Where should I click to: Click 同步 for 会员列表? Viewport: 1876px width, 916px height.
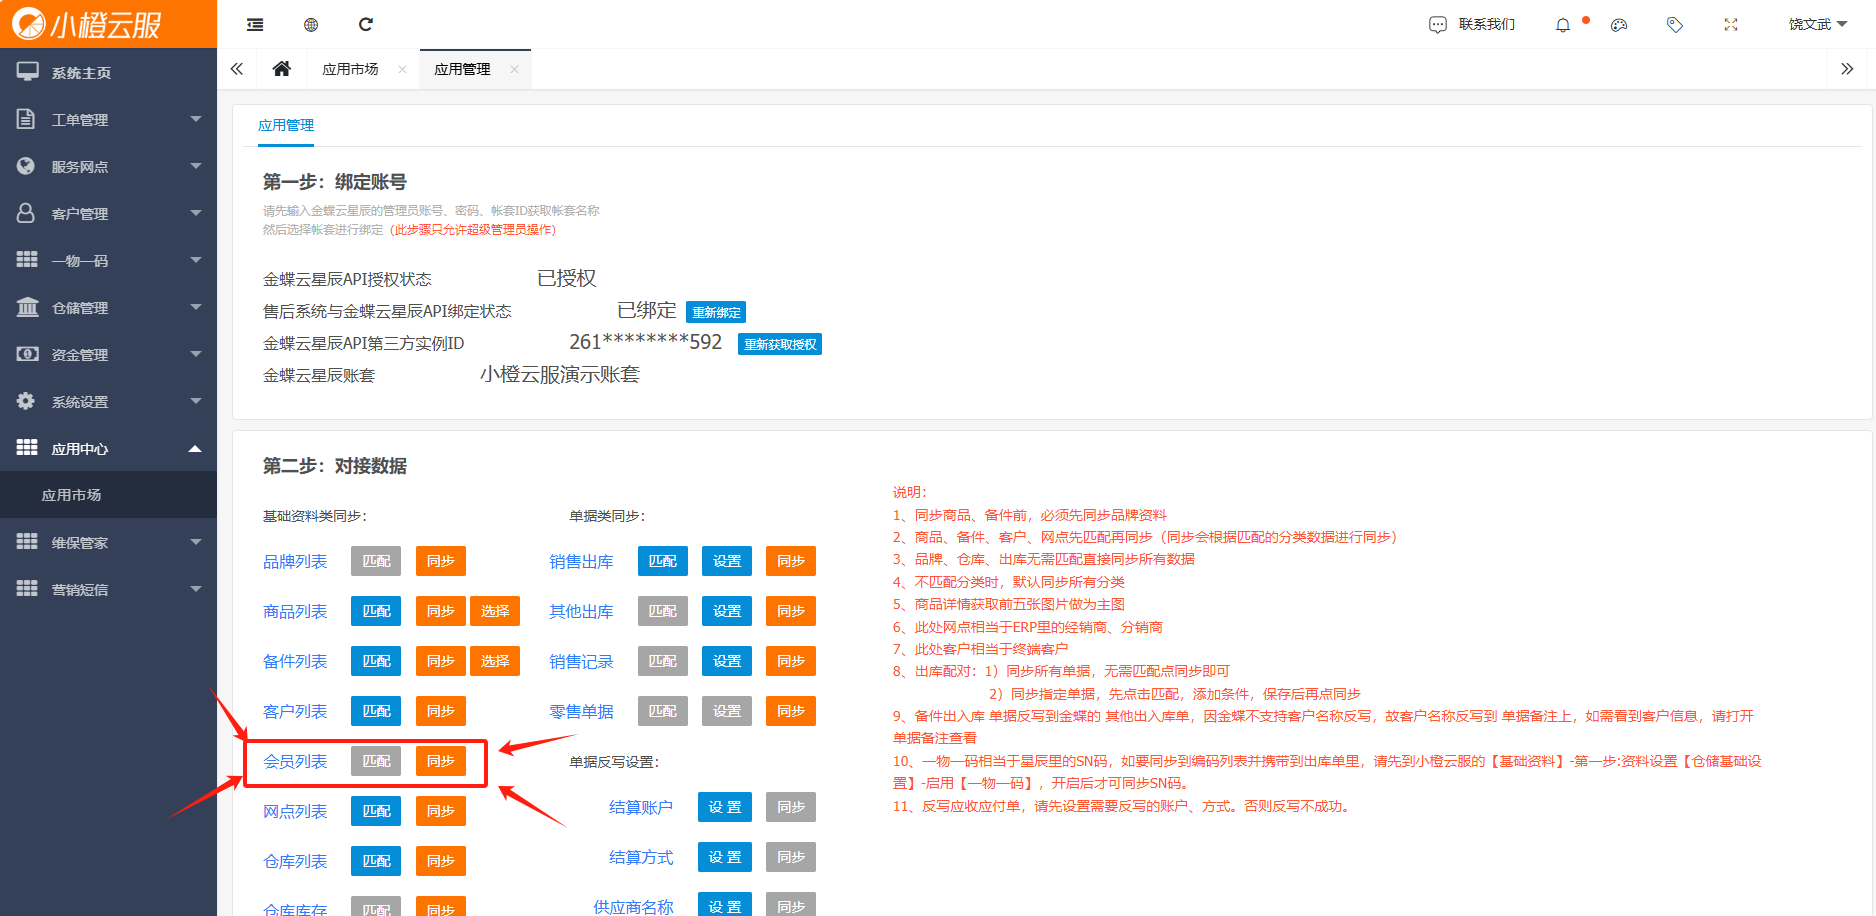(441, 761)
